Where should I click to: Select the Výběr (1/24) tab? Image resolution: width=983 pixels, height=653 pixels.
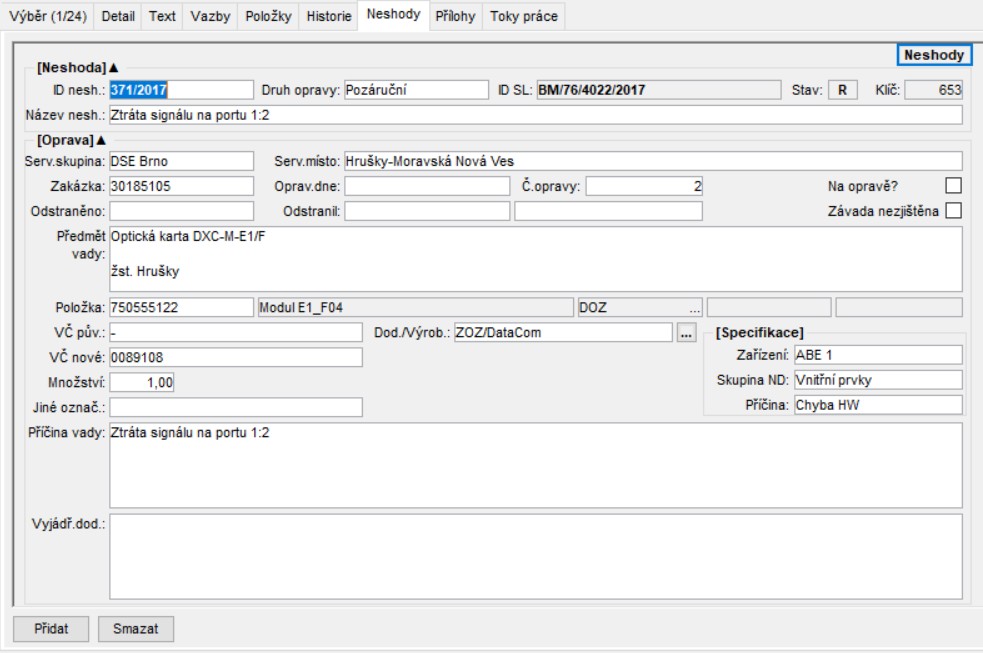(x=48, y=16)
